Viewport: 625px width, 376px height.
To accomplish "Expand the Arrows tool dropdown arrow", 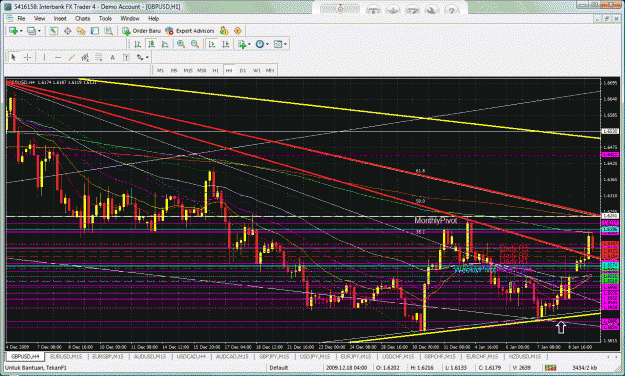I will (x=147, y=57).
